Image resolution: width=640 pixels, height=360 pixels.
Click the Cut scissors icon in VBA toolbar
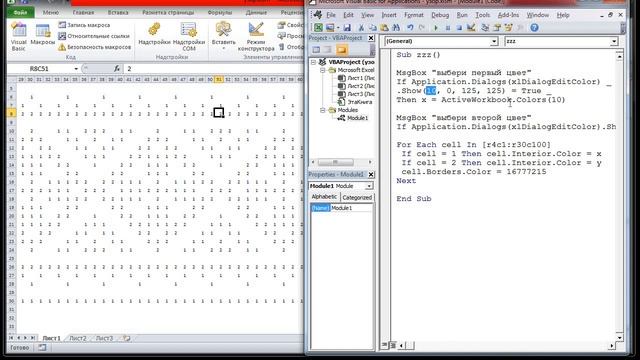tap(361, 28)
